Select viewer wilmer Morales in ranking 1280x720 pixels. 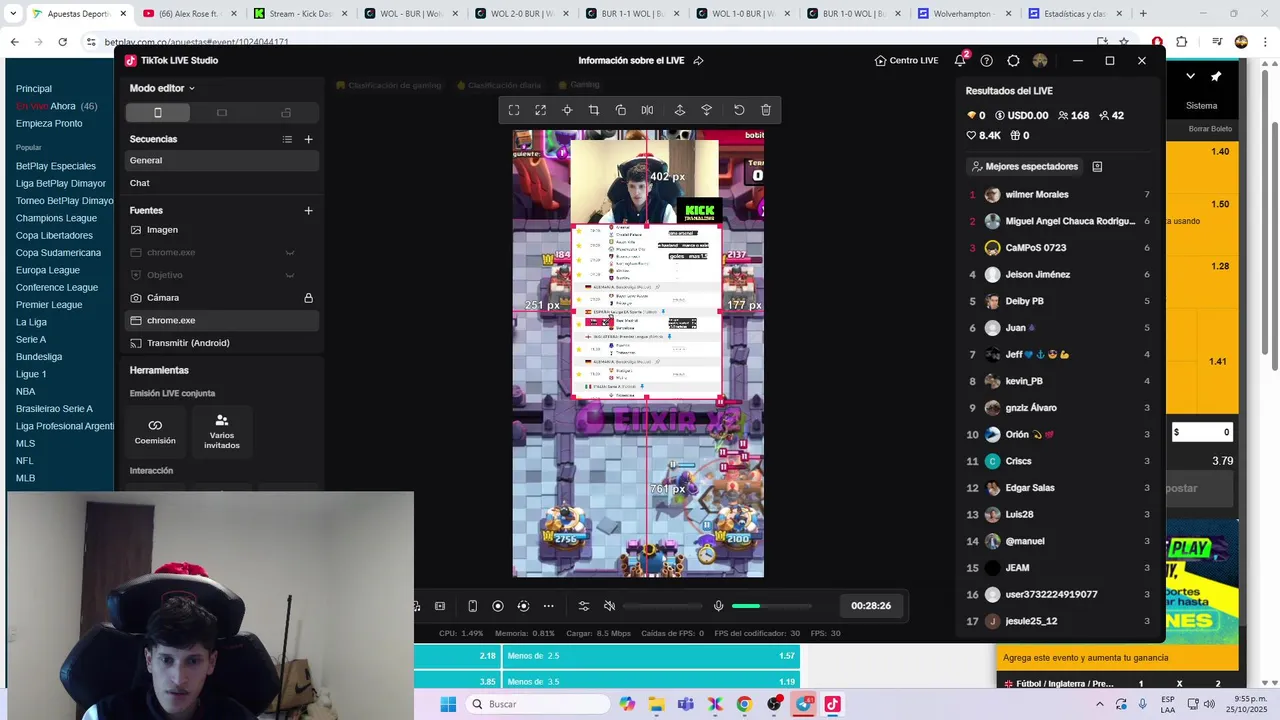coord(1060,194)
